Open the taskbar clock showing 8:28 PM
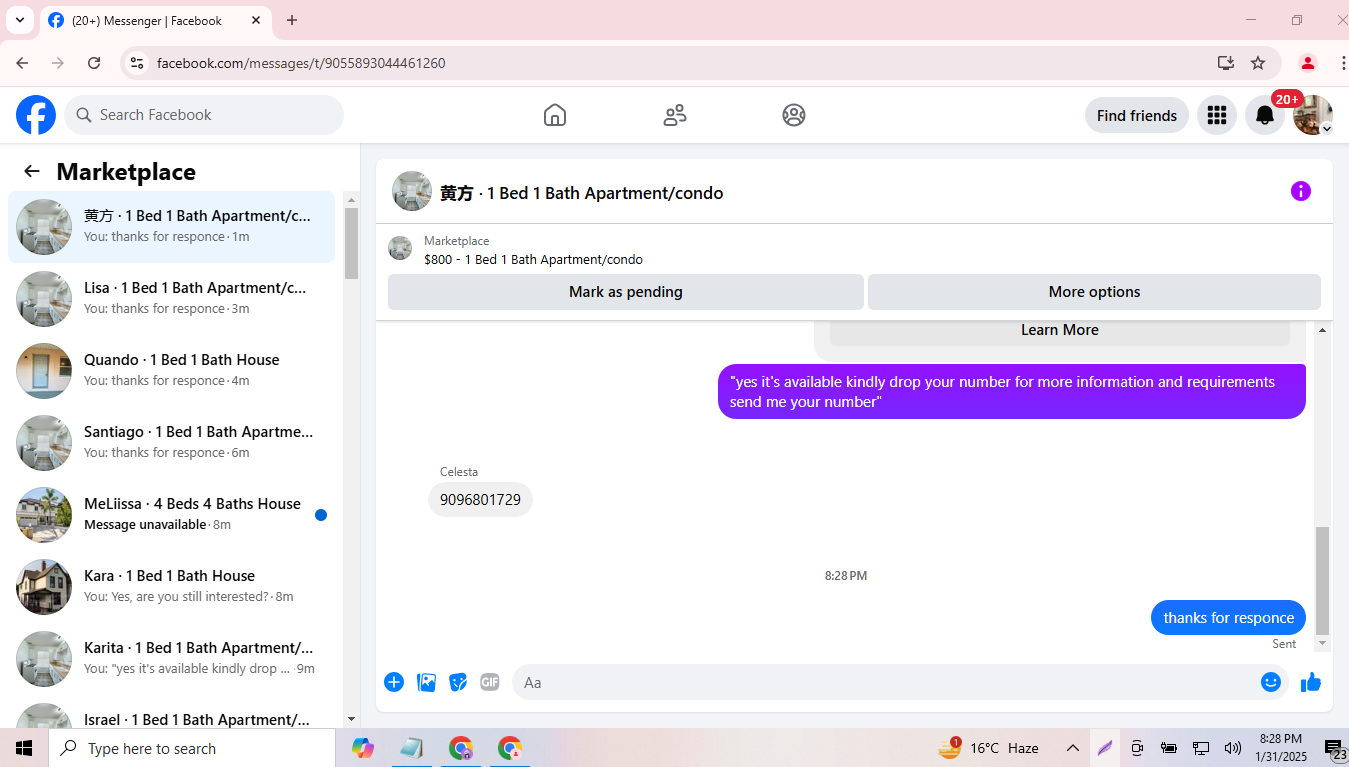1349x767 pixels. (x=1281, y=748)
